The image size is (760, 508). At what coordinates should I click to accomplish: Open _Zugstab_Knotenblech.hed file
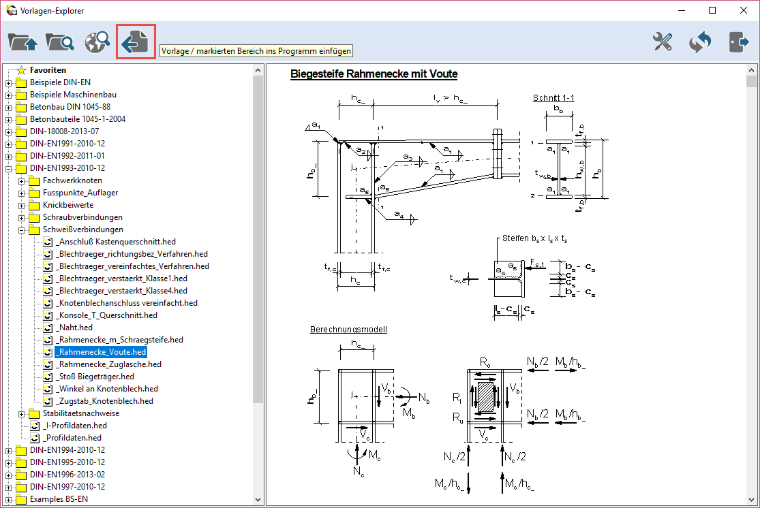(x=104, y=401)
